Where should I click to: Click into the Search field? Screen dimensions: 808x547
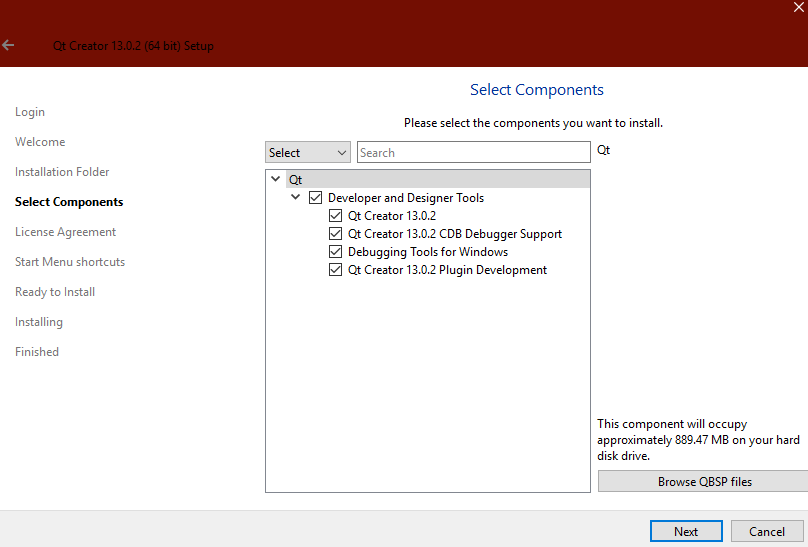(x=474, y=152)
